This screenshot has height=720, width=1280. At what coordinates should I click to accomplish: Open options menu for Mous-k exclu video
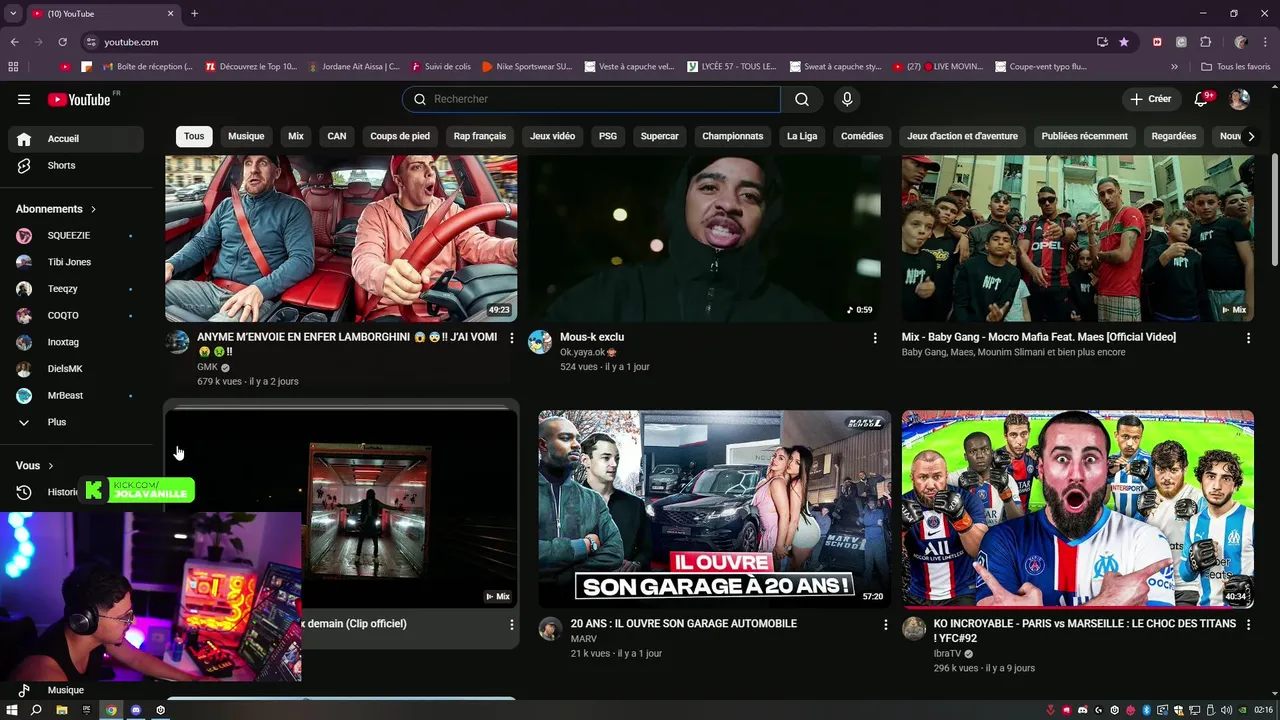click(x=875, y=338)
